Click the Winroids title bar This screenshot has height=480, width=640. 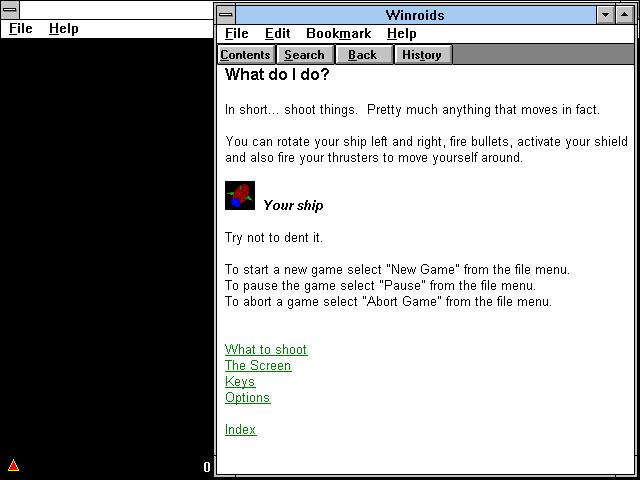416,15
